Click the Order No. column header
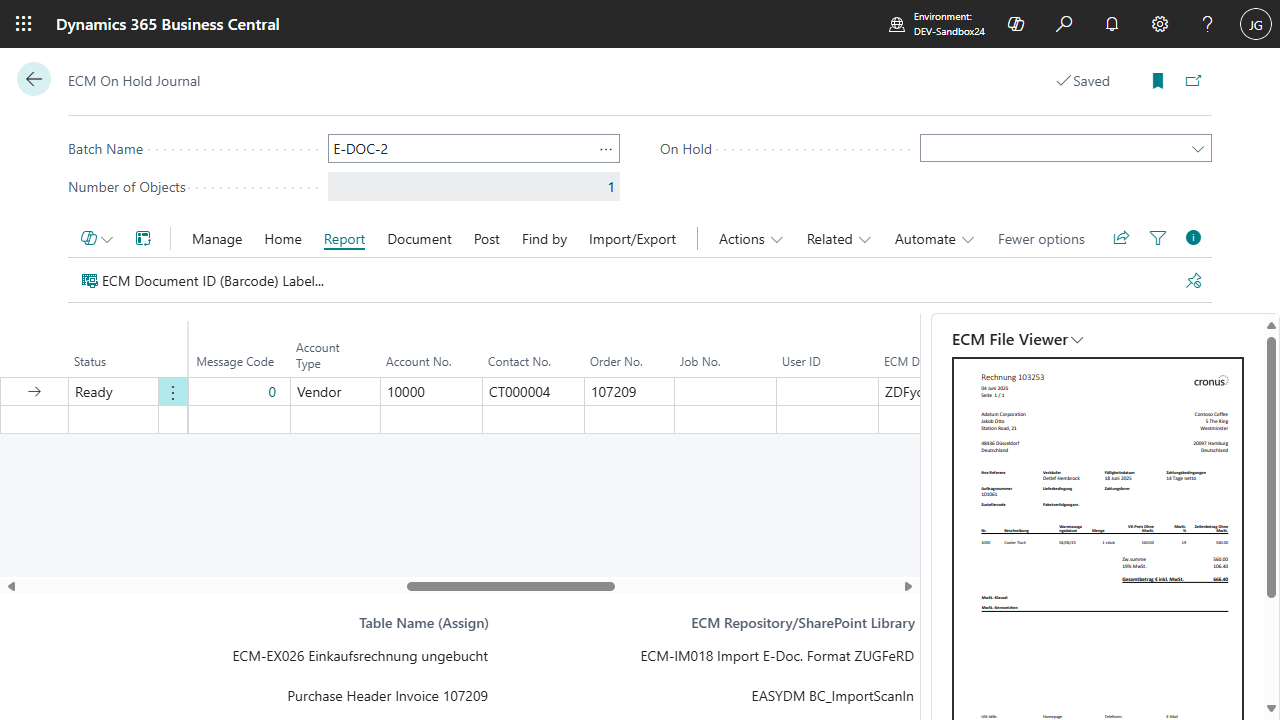Image resolution: width=1280 pixels, height=720 pixels. tap(615, 362)
